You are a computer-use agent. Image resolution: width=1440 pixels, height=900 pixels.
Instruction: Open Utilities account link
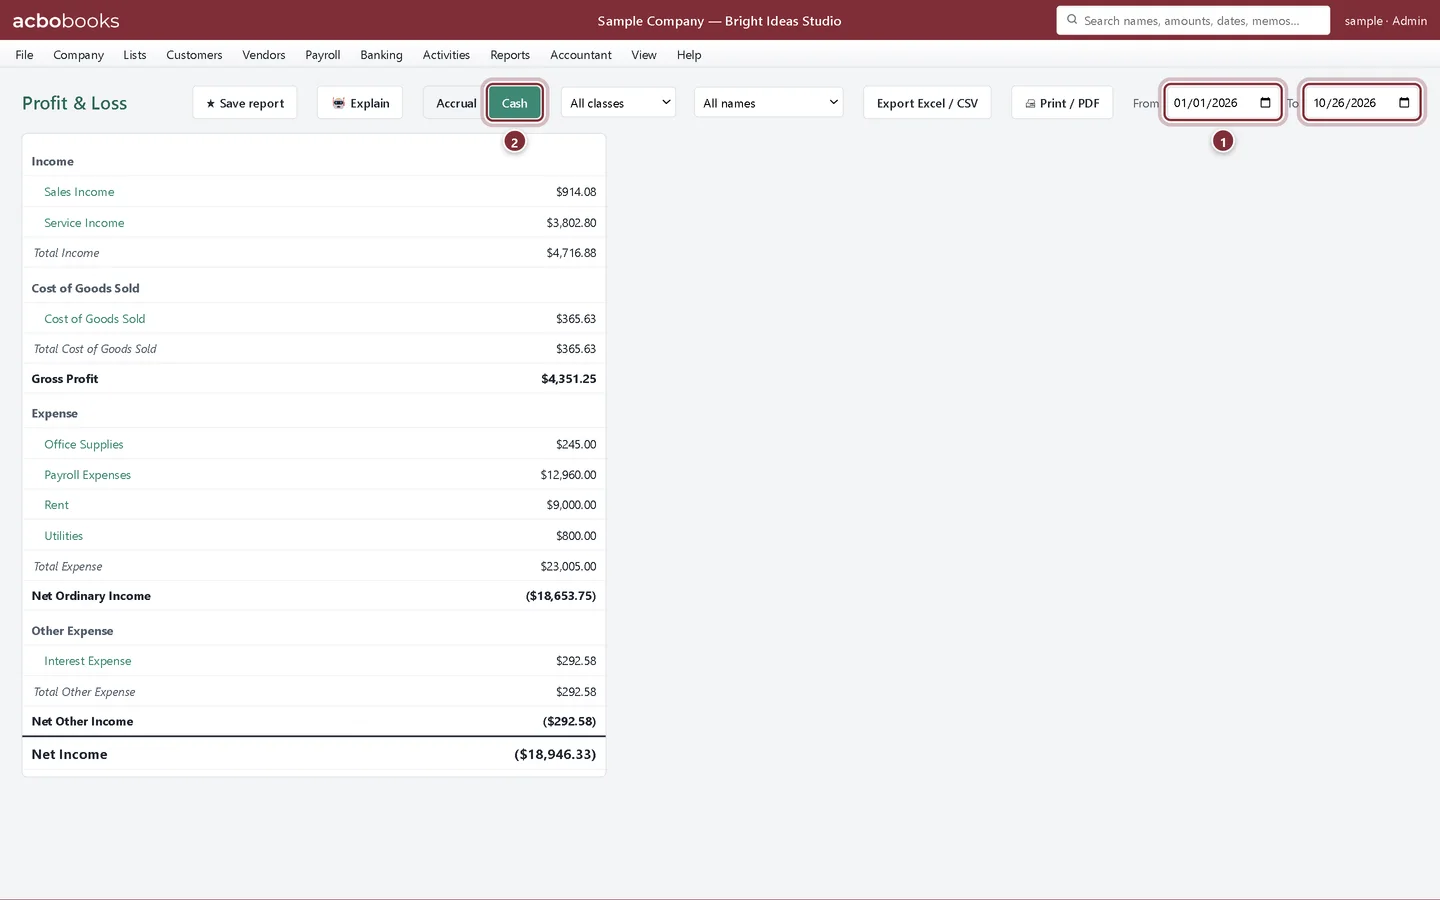(x=64, y=536)
